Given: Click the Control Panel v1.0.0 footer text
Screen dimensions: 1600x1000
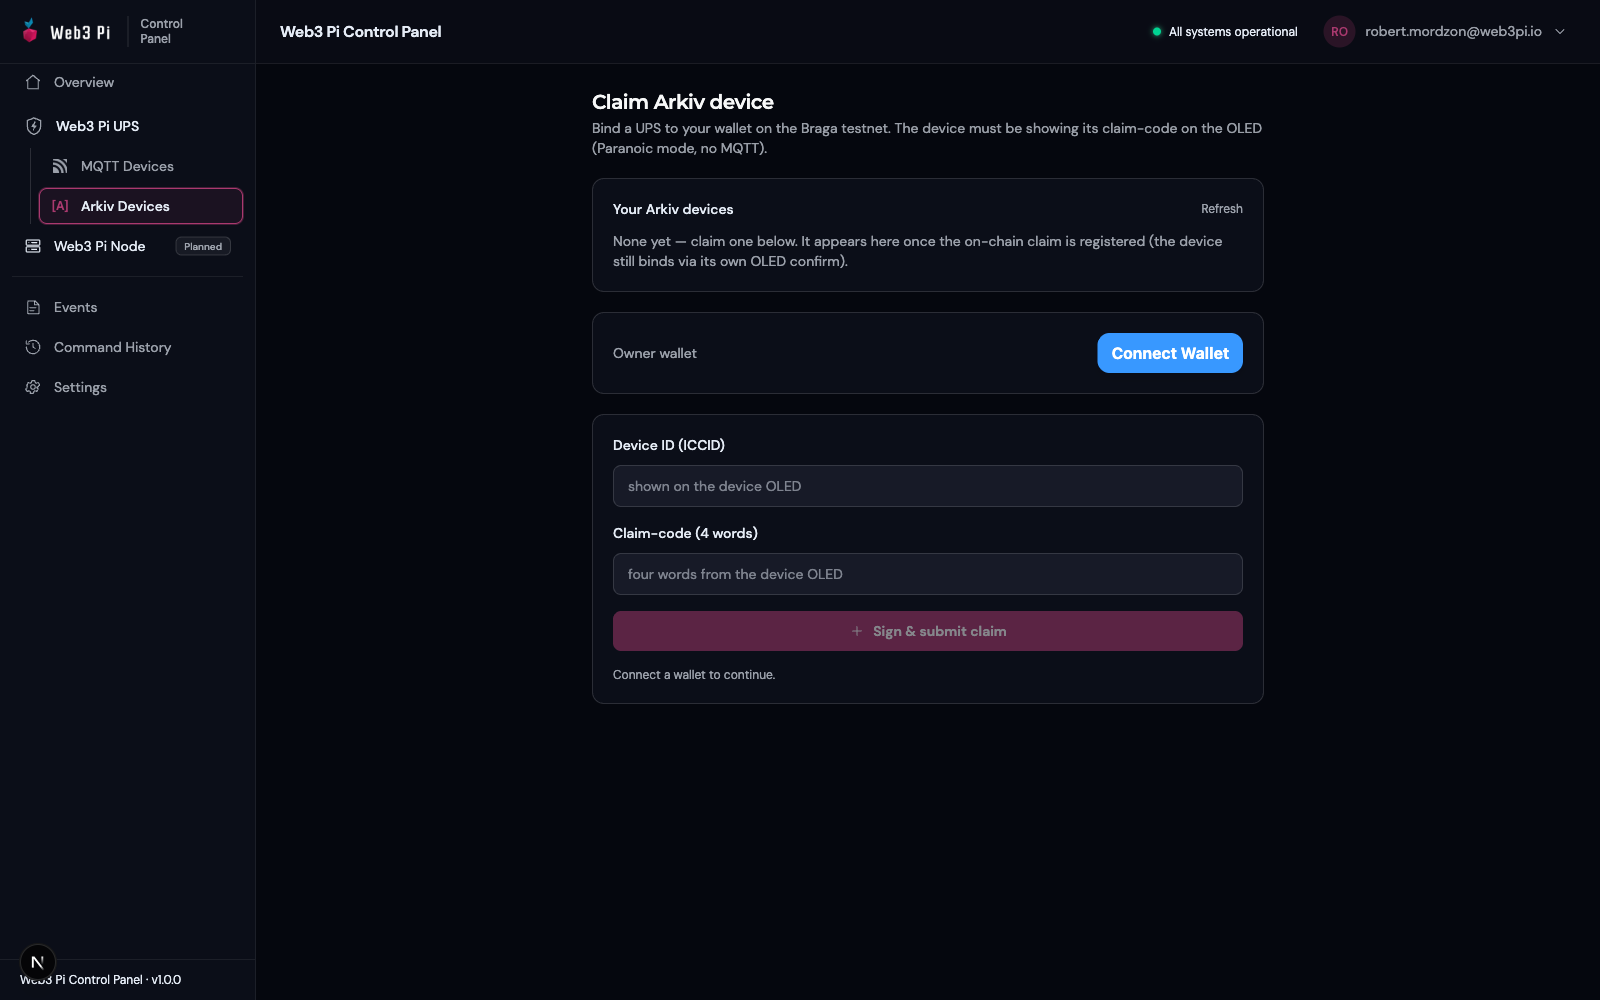Looking at the screenshot, I should click(101, 980).
